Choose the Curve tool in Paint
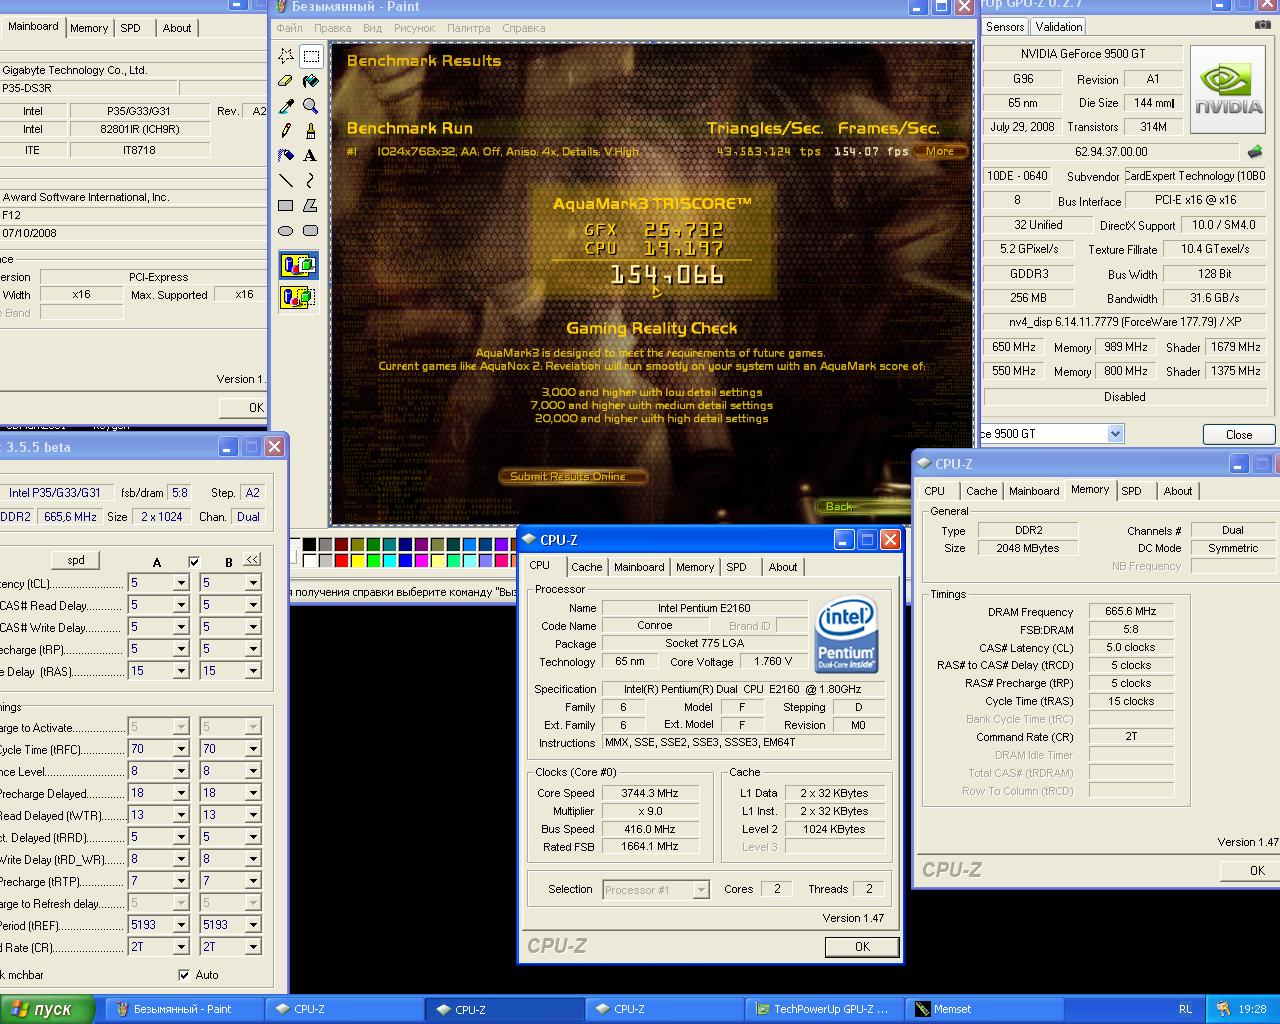This screenshot has width=1280, height=1024. click(311, 181)
